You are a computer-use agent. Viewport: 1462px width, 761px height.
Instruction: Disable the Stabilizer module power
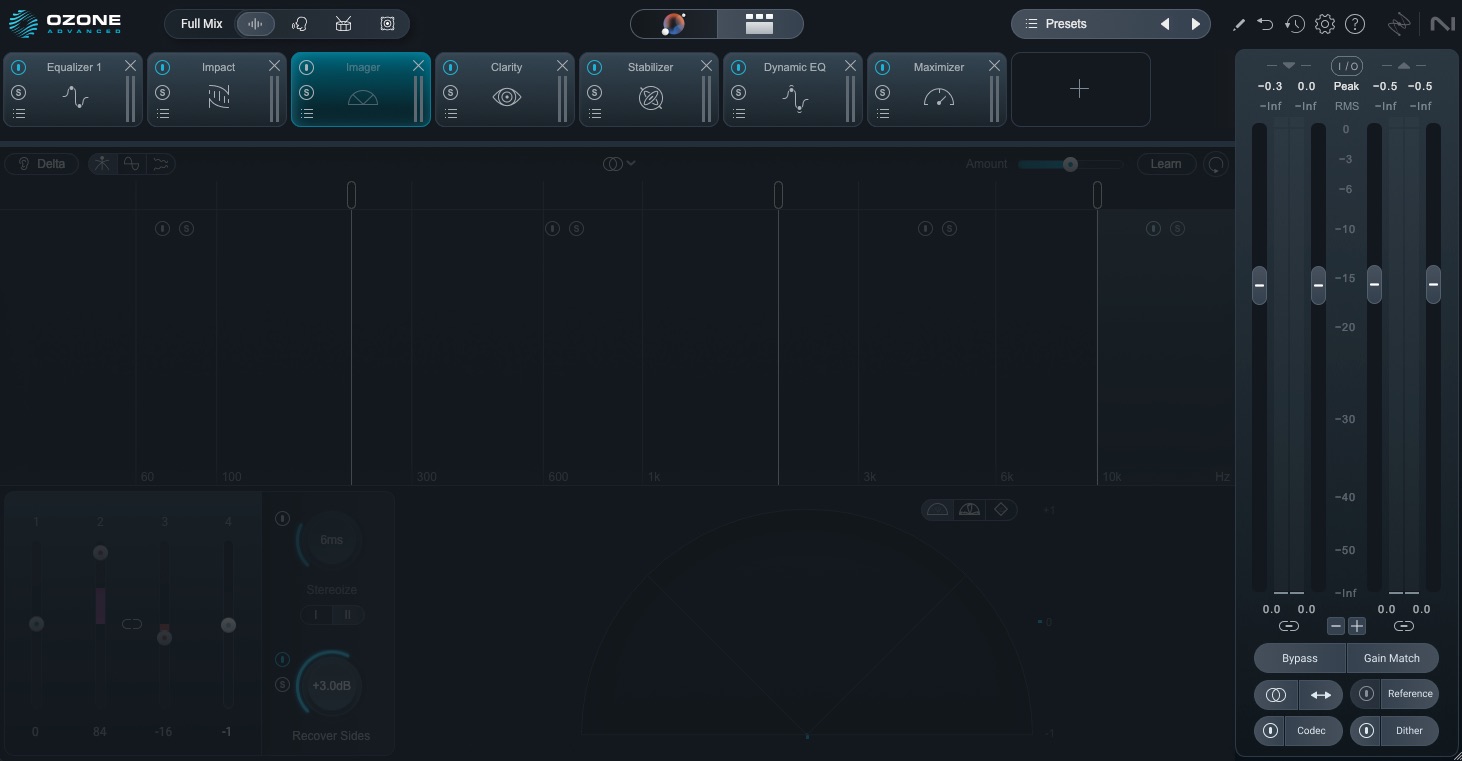pyautogui.click(x=595, y=67)
